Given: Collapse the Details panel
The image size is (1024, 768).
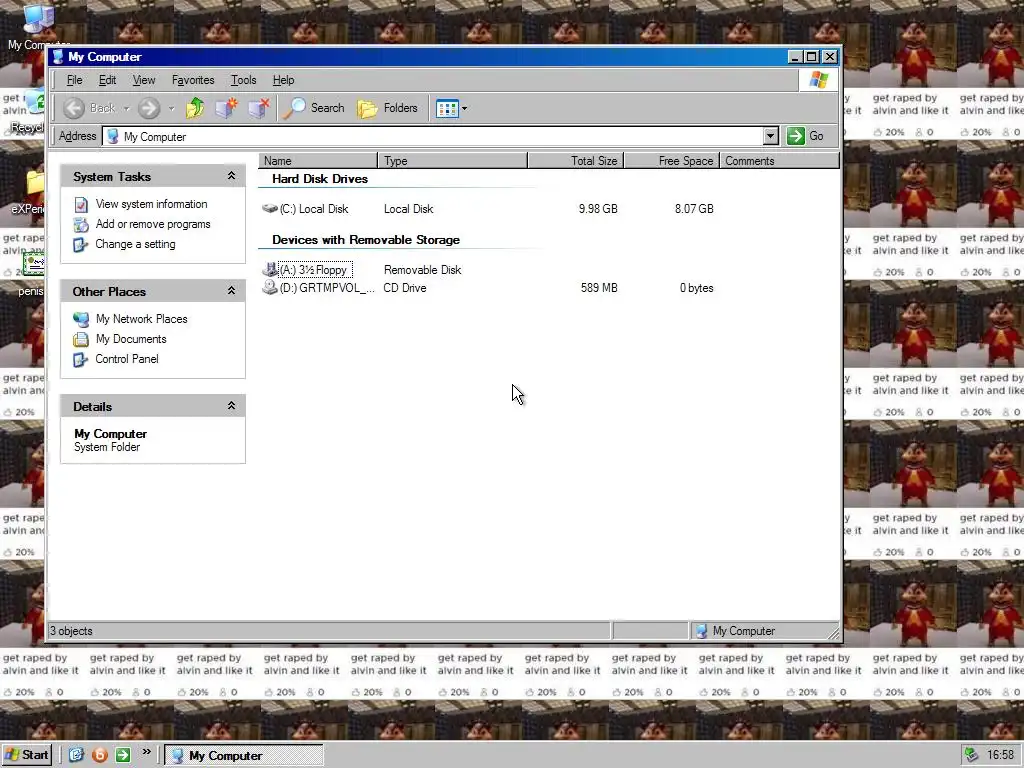Looking at the screenshot, I should (x=231, y=406).
